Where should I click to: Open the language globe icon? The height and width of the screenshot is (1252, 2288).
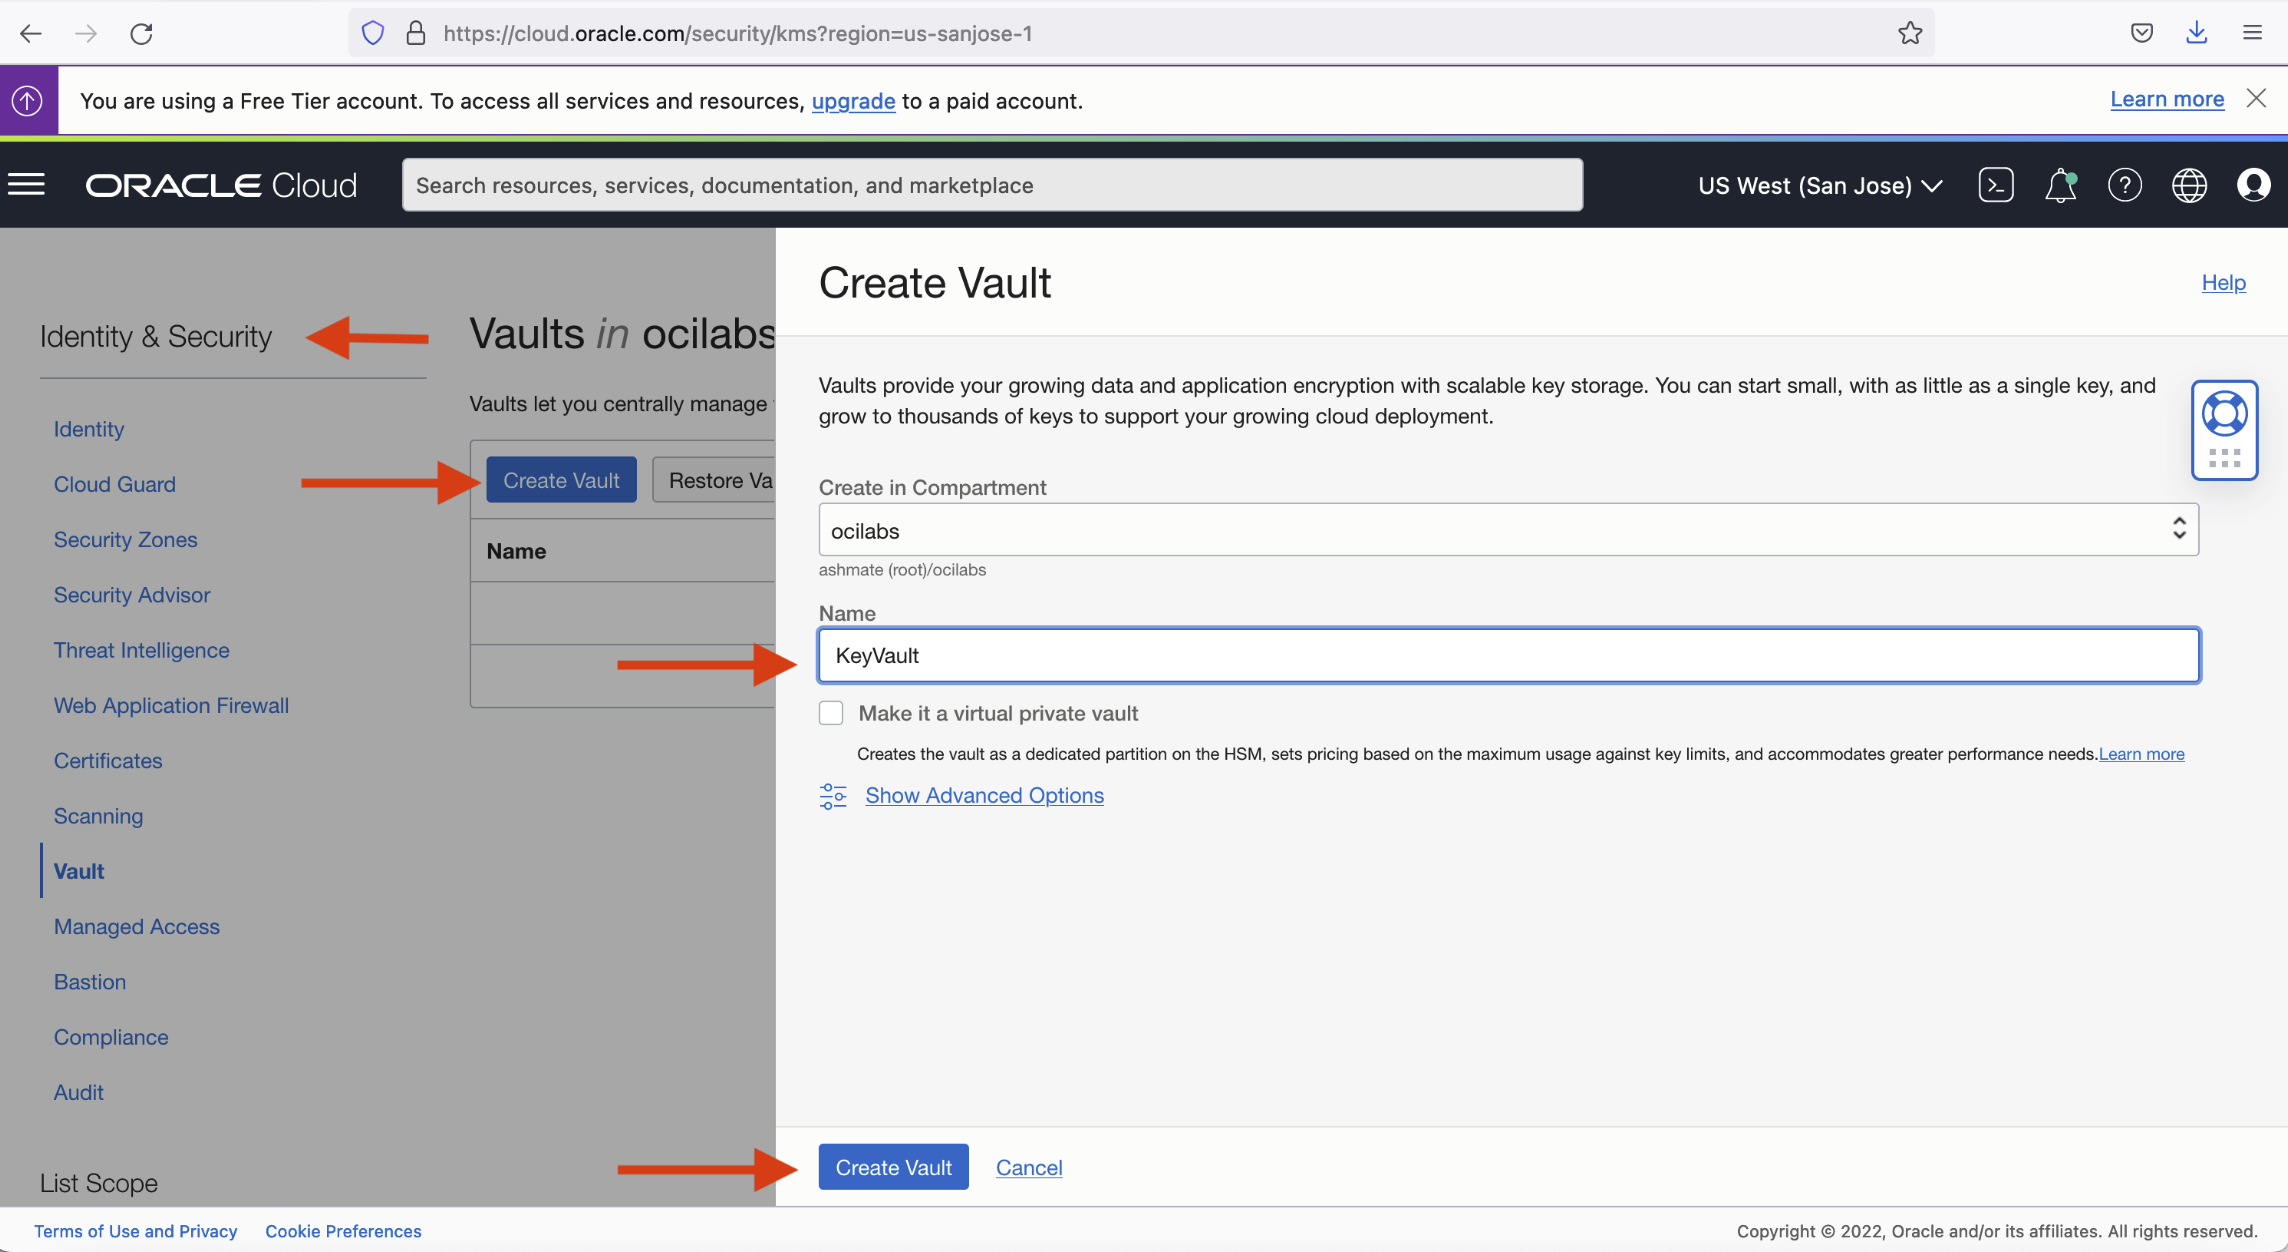pyautogui.click(x=2189, y=184)
